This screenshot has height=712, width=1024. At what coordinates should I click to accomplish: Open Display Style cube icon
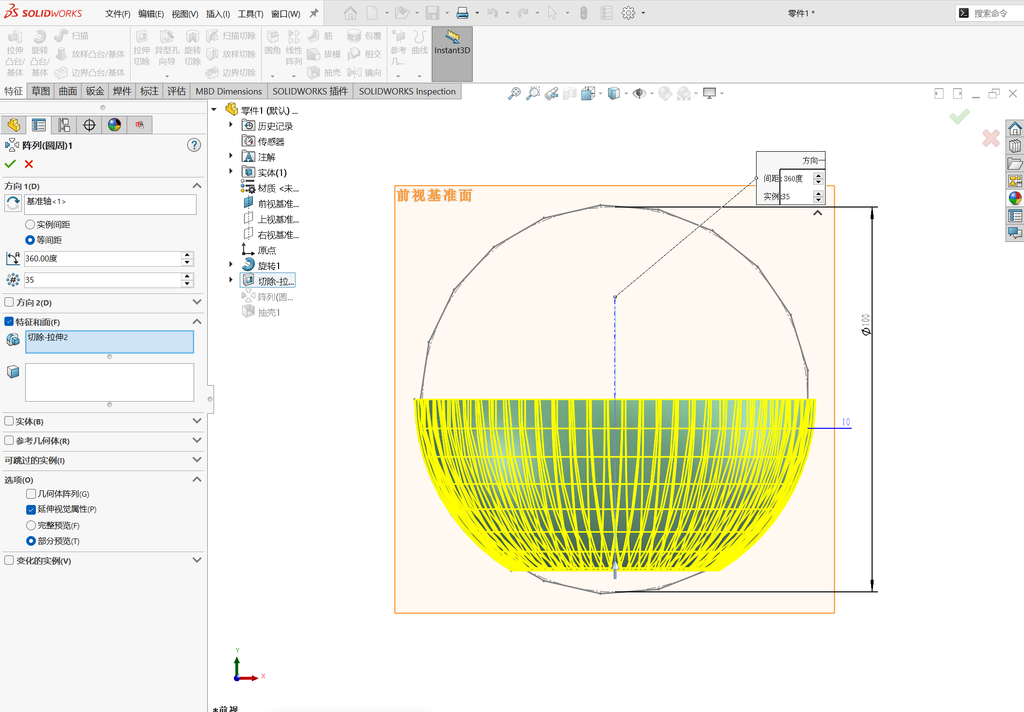coord(613,93)
